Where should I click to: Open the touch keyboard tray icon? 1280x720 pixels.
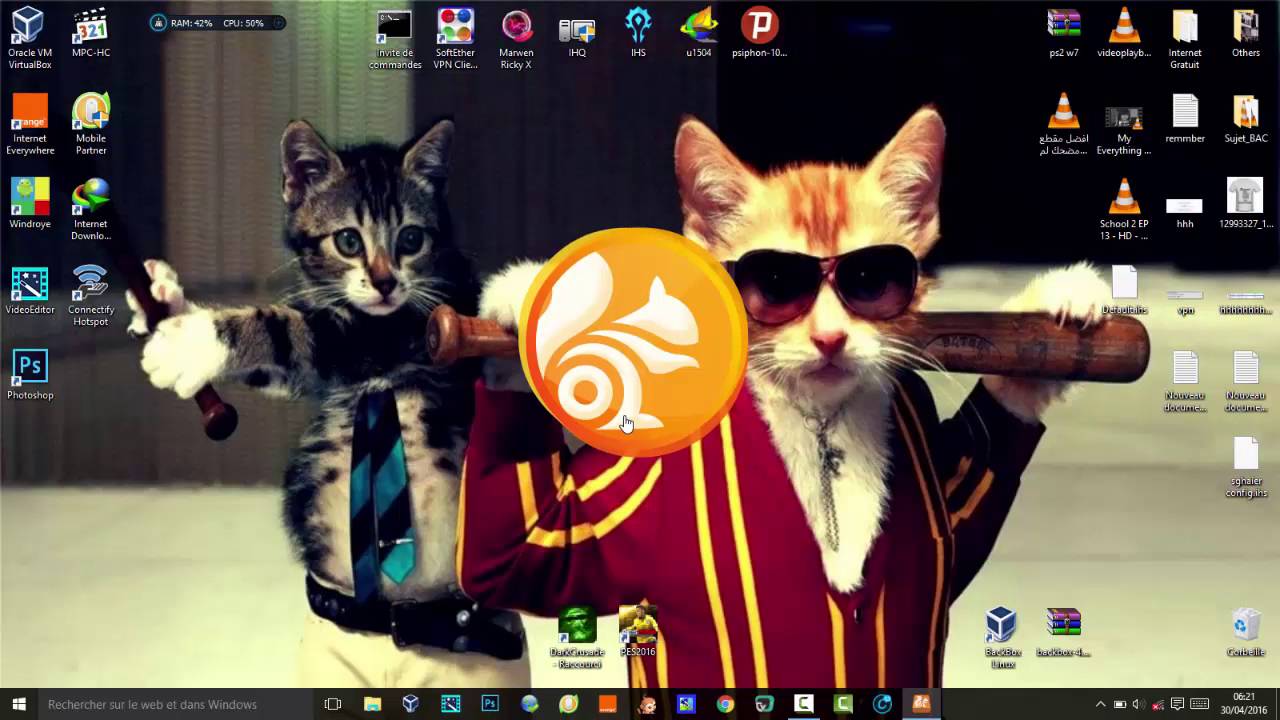point(1200,704)
